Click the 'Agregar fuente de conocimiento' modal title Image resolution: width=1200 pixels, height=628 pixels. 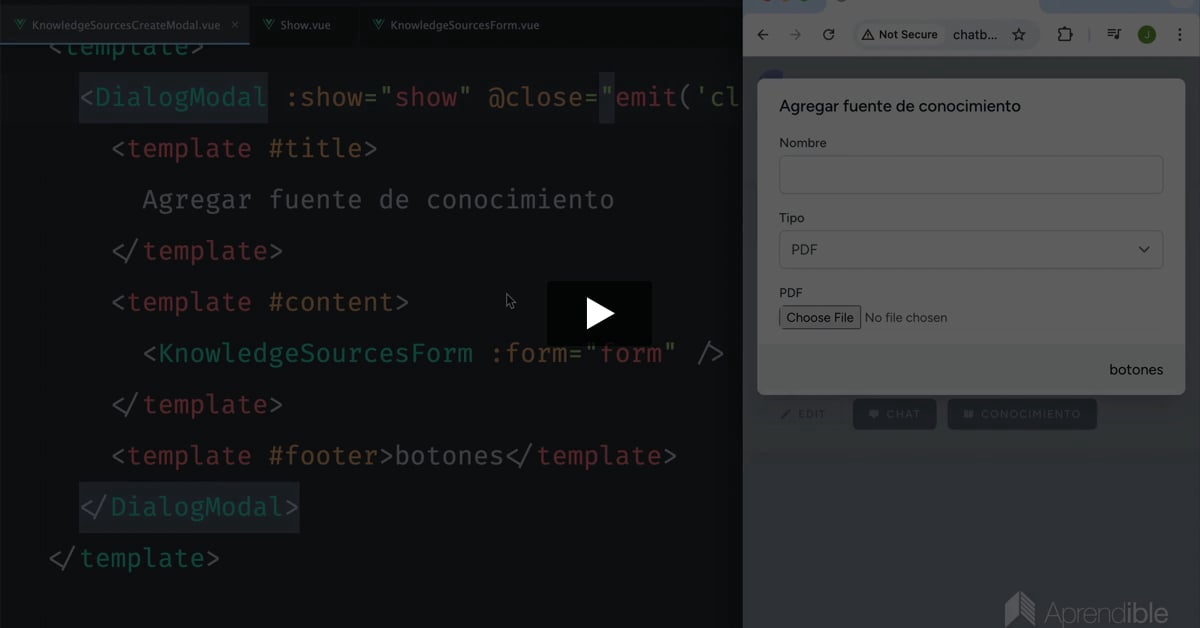[x=900, y=106]
